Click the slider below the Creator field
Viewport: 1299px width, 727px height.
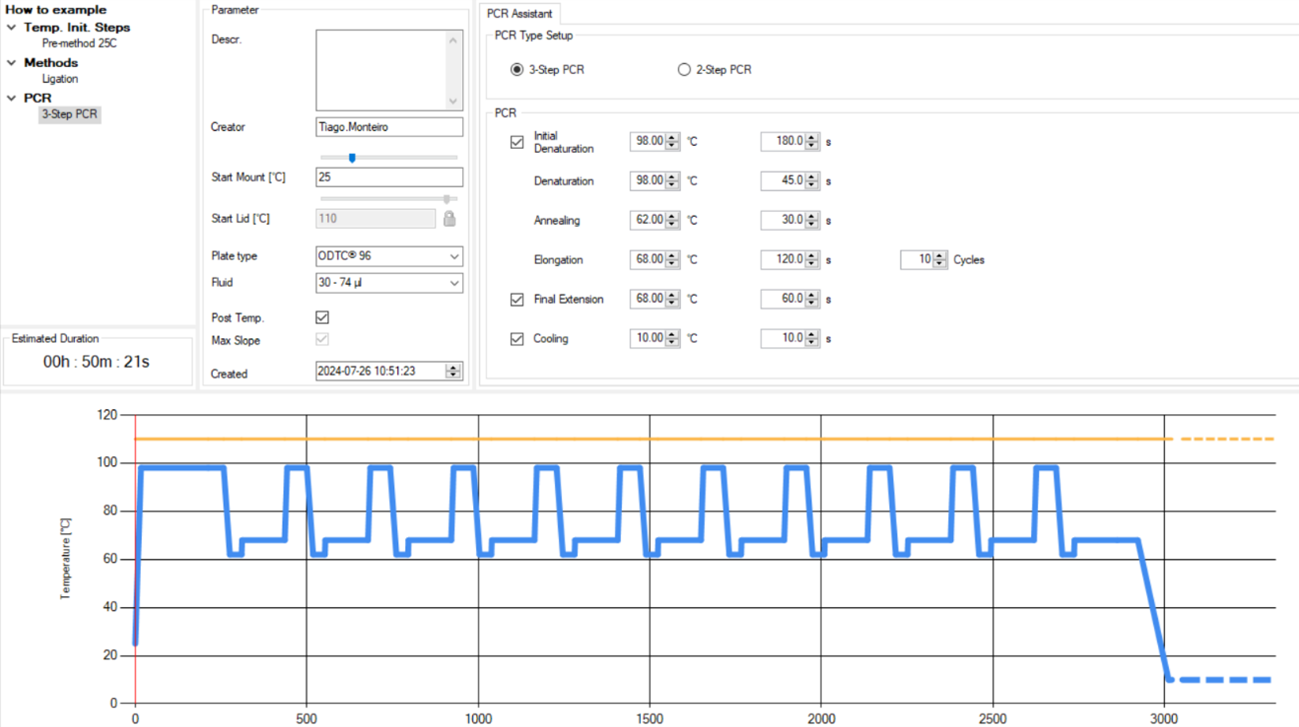coord(352,157)
